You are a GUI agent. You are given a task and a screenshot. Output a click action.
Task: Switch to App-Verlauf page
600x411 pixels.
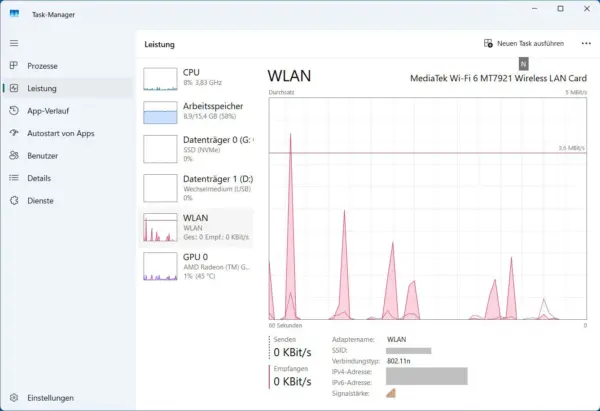click(x=67, y=111)
